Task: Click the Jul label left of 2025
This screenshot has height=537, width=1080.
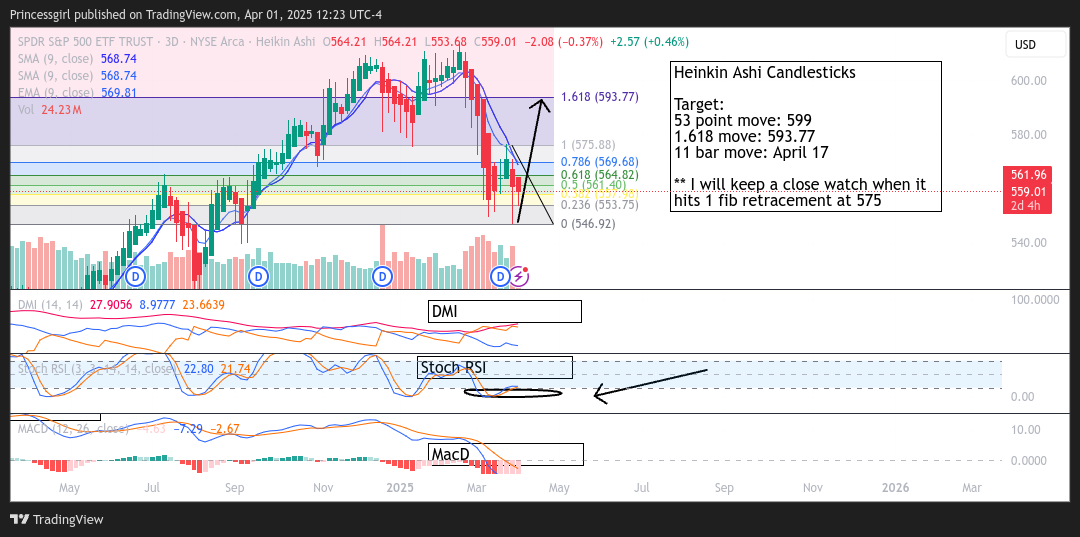Action: 153,488
